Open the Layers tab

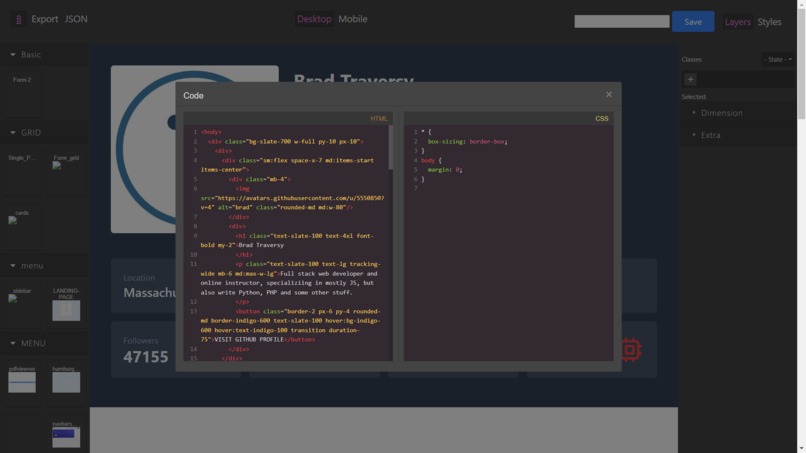pyautogui.click(x=737, y=22)
